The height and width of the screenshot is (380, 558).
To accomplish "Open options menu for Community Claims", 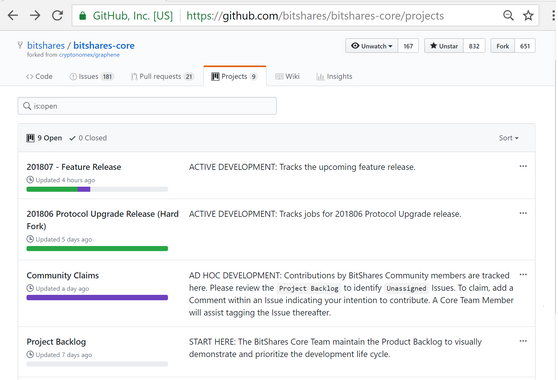I will [523, 275].
